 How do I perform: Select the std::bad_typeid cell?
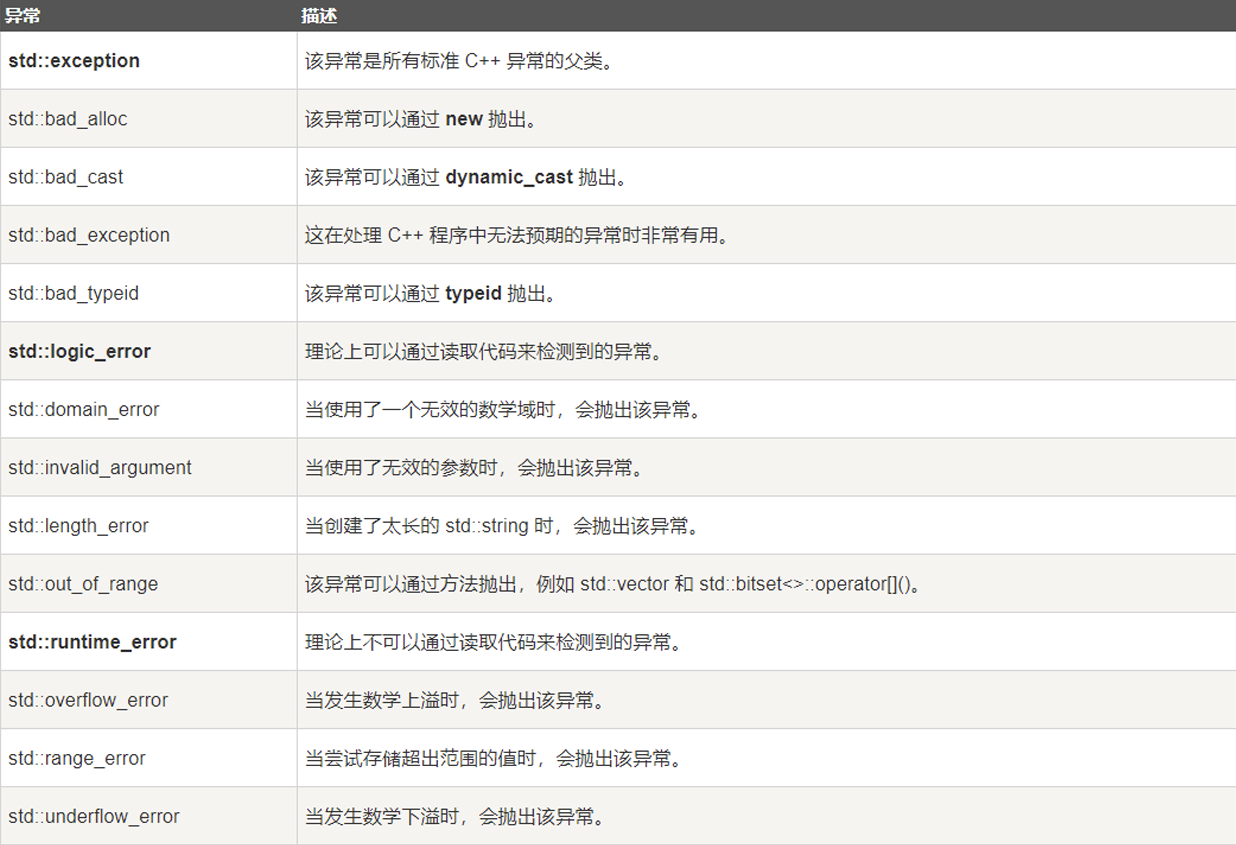[148, 293]
